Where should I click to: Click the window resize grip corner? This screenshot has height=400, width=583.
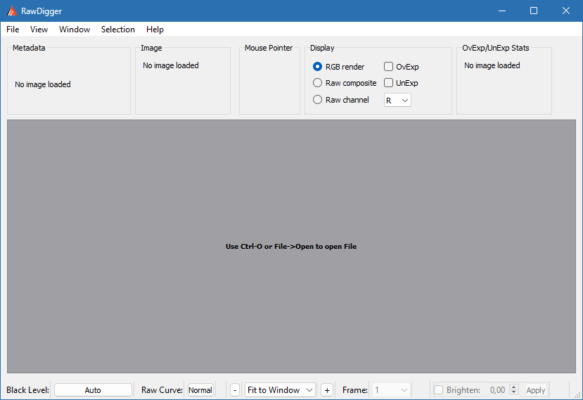578,395
